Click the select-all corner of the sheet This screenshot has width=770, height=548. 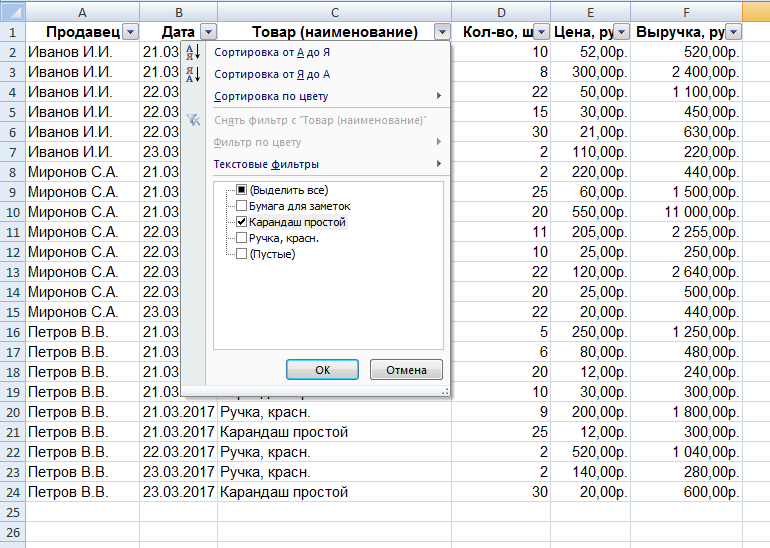coord(13,11)
